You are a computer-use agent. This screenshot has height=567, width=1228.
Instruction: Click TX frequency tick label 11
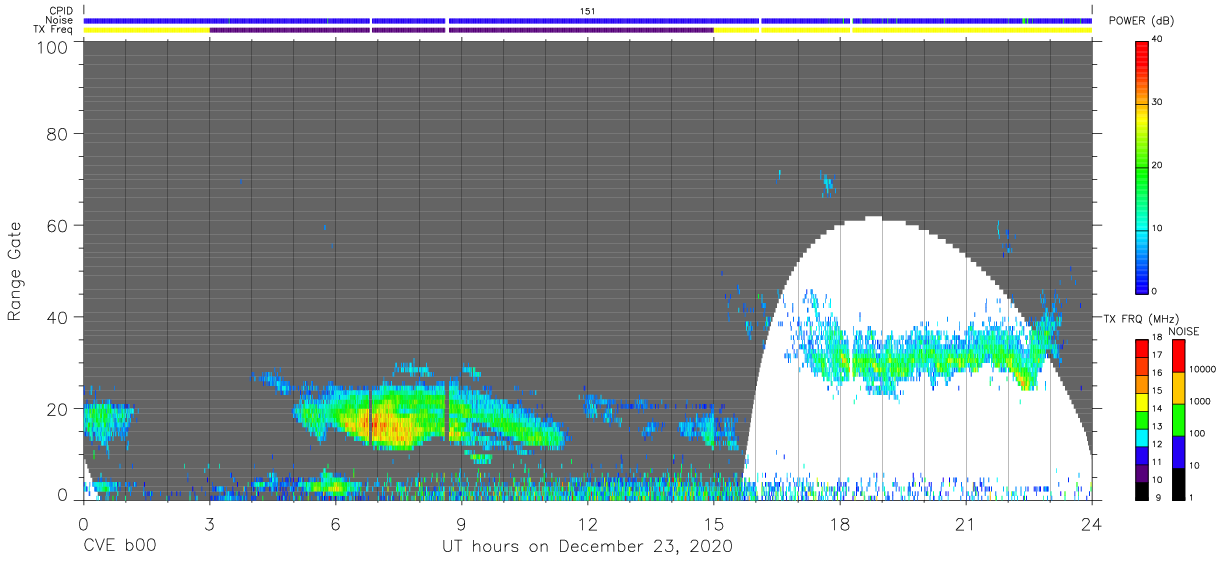pos(1157,462)
